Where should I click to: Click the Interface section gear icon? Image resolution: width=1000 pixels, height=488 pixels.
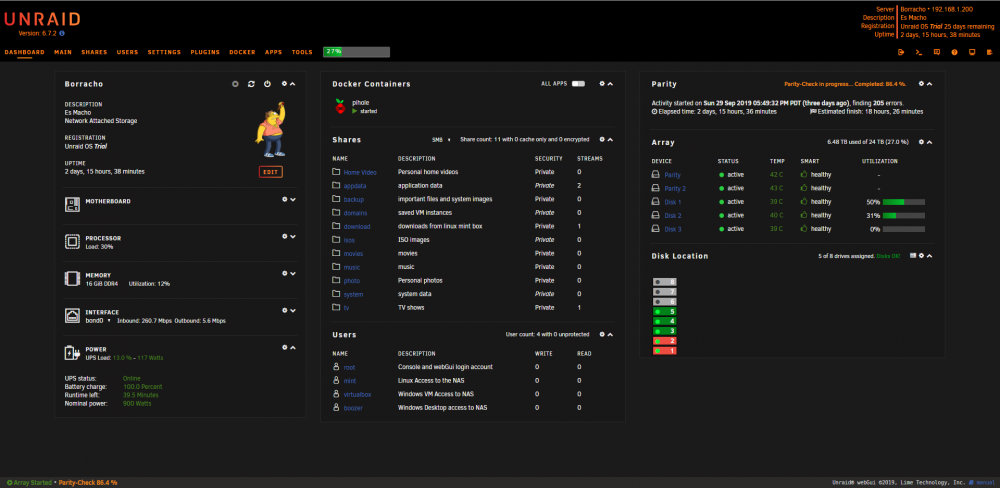[x=285, y=311]
